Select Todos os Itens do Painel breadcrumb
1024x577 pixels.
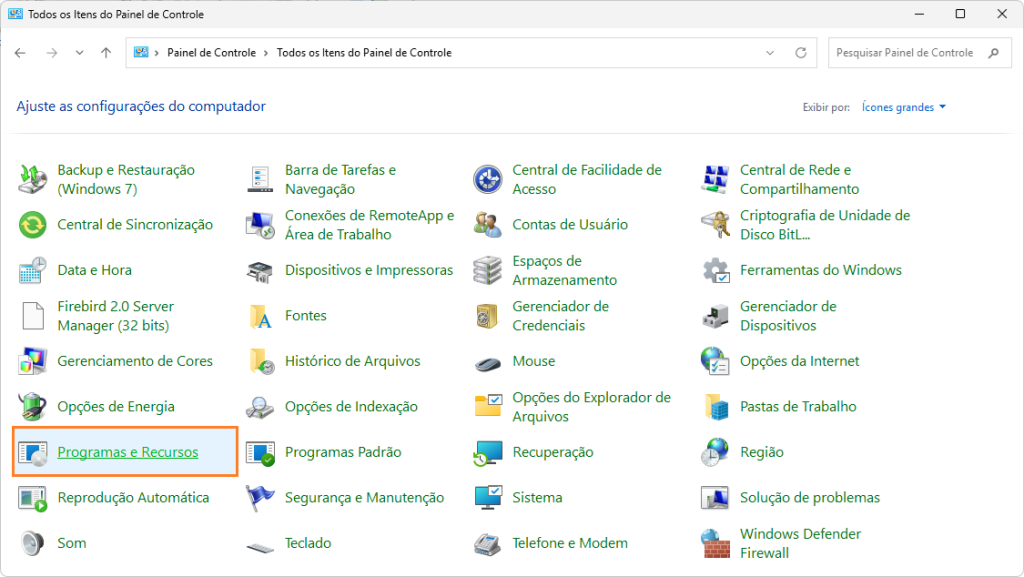pyautogui.click(x=363, y=53)
